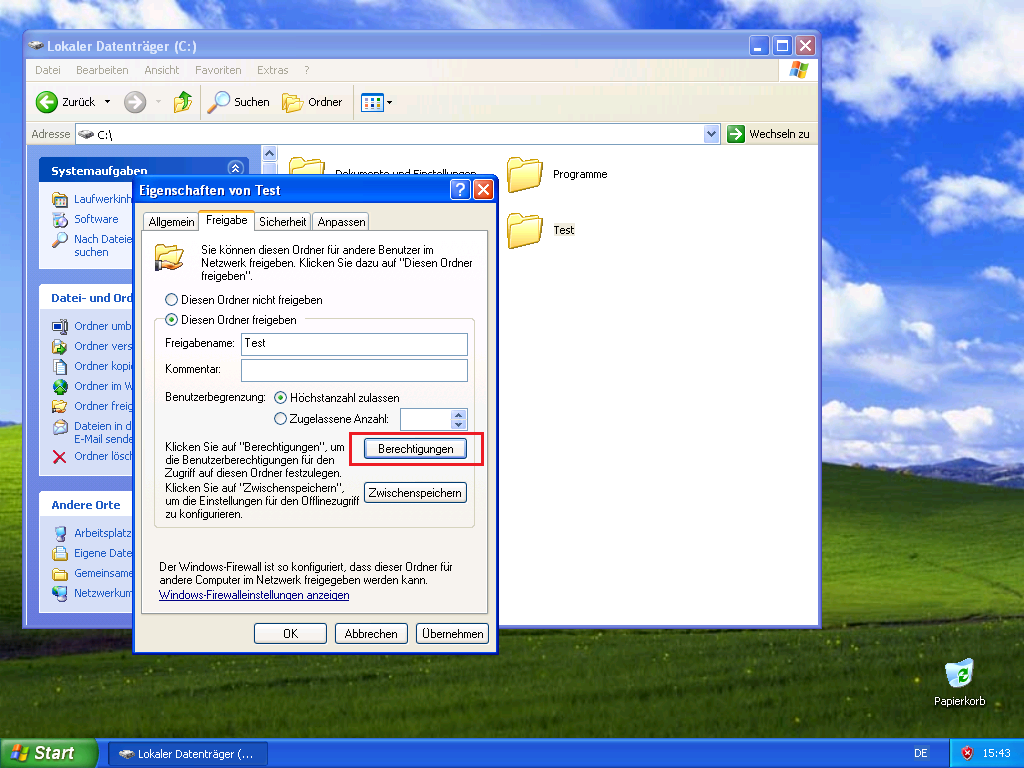
Task: Click the green Zurück back arrow icon
Action: [47, 102]
